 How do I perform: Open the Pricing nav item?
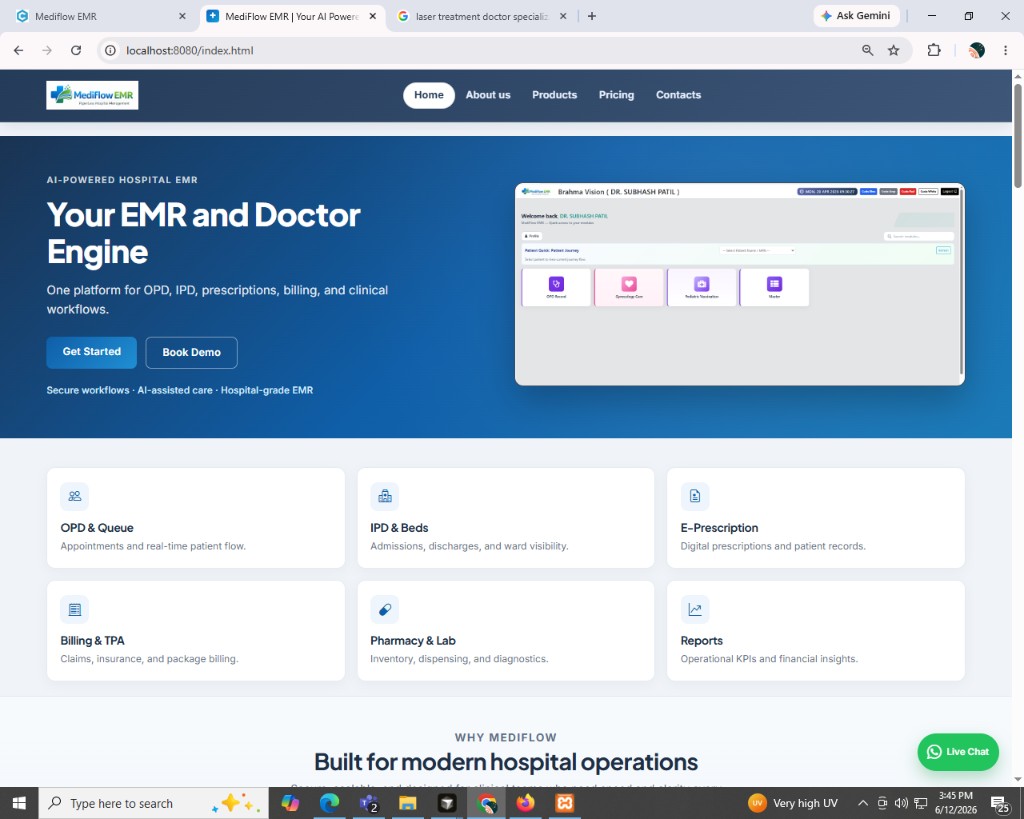point(616,95)
